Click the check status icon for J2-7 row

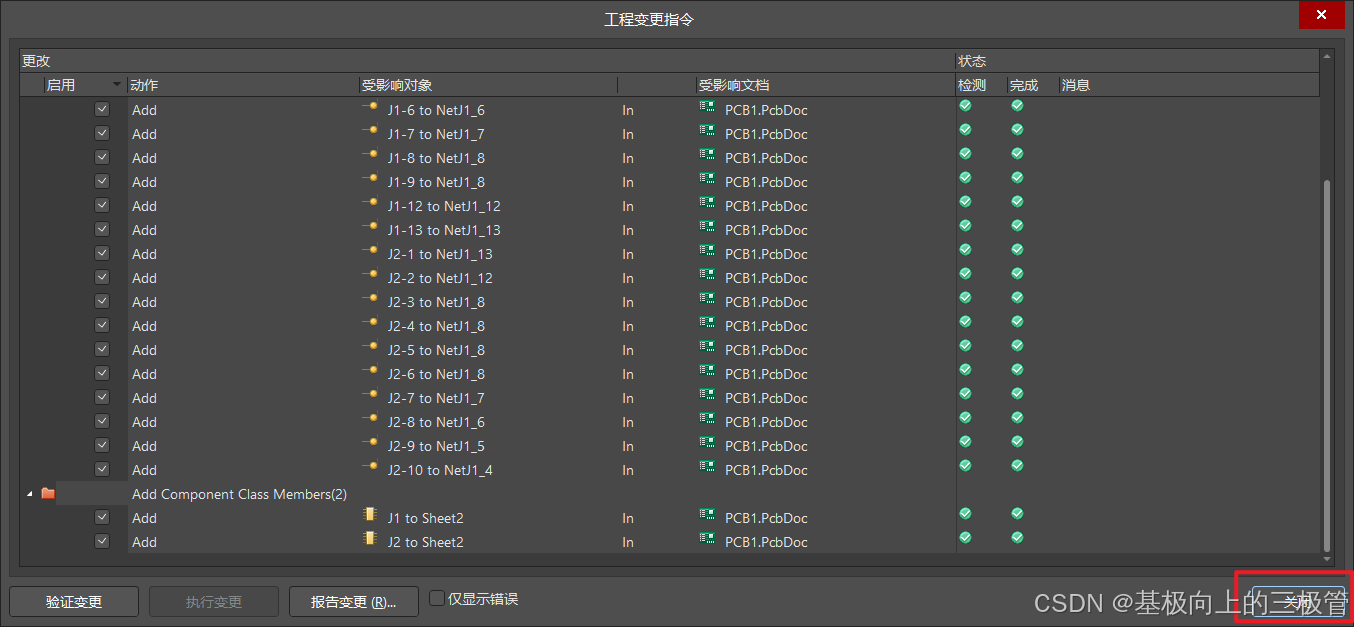(965, 393)
